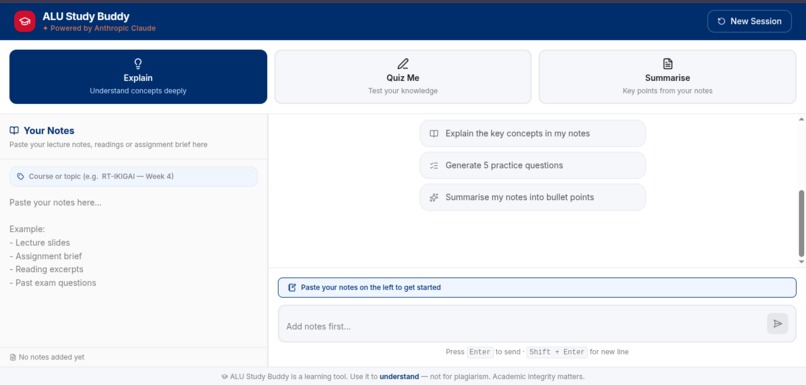
Task: Click the lightbulb icon on the Explain card
Action: click(x=138, y=64)
